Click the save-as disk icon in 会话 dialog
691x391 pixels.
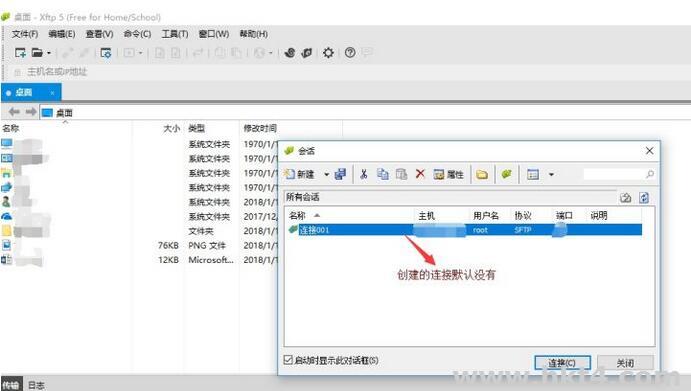(x=340, y=174)
